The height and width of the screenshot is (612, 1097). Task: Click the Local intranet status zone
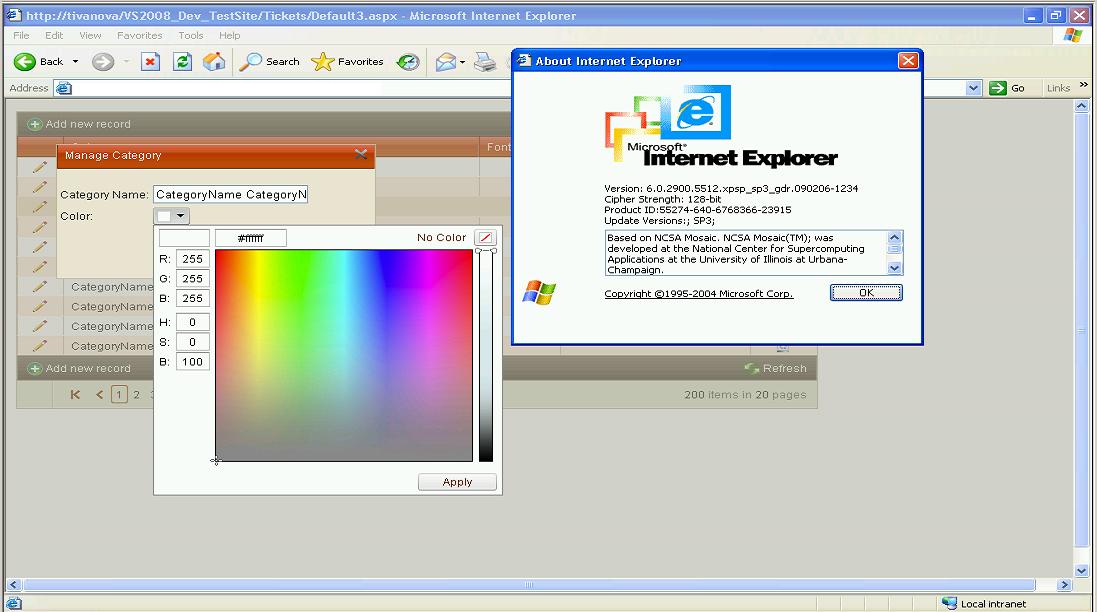(x=984, y=604)
